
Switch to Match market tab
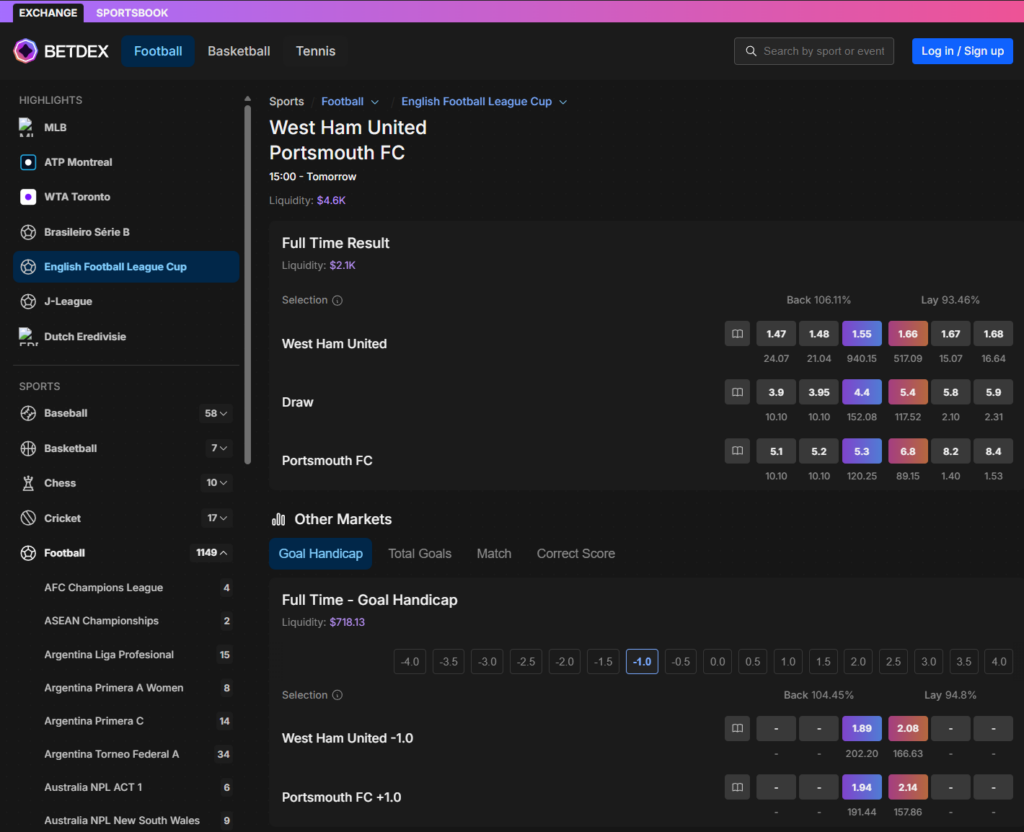click(494, 554)
